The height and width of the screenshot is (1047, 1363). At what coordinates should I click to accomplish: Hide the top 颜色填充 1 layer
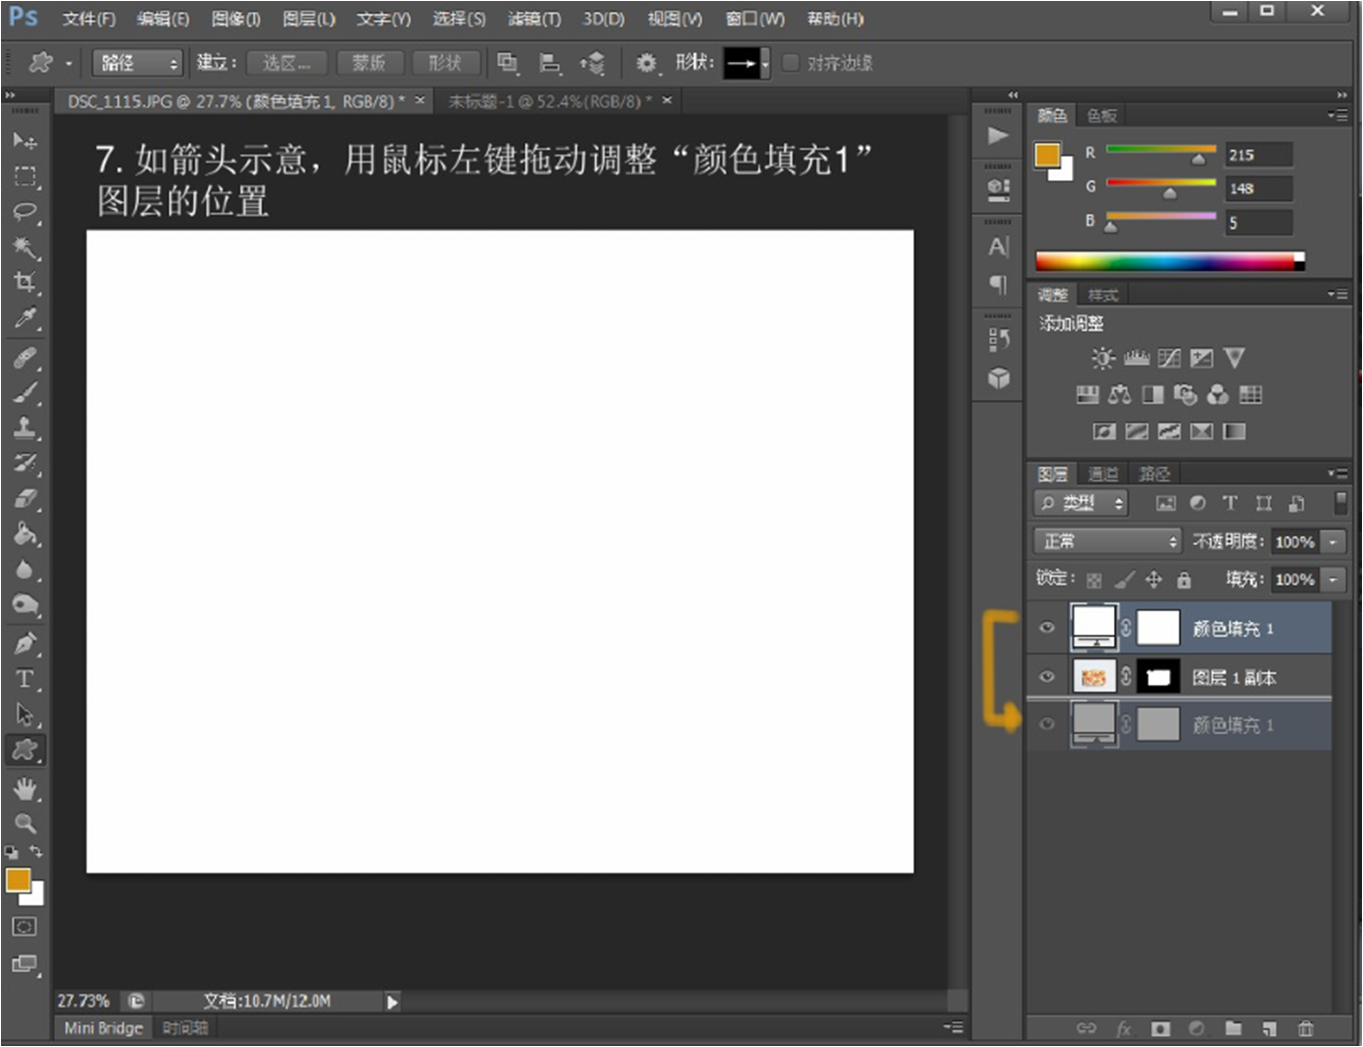click(1047, 628)
